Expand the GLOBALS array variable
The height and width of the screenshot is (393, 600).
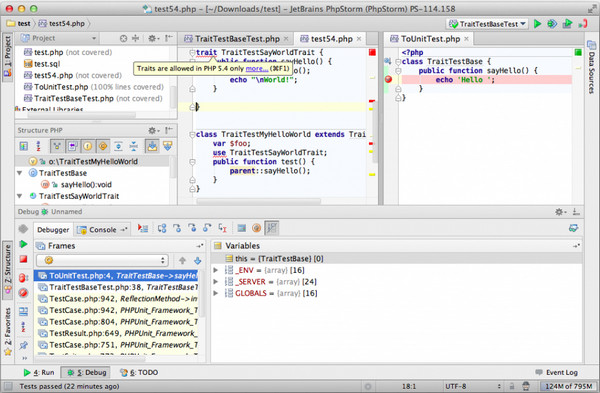215,293
